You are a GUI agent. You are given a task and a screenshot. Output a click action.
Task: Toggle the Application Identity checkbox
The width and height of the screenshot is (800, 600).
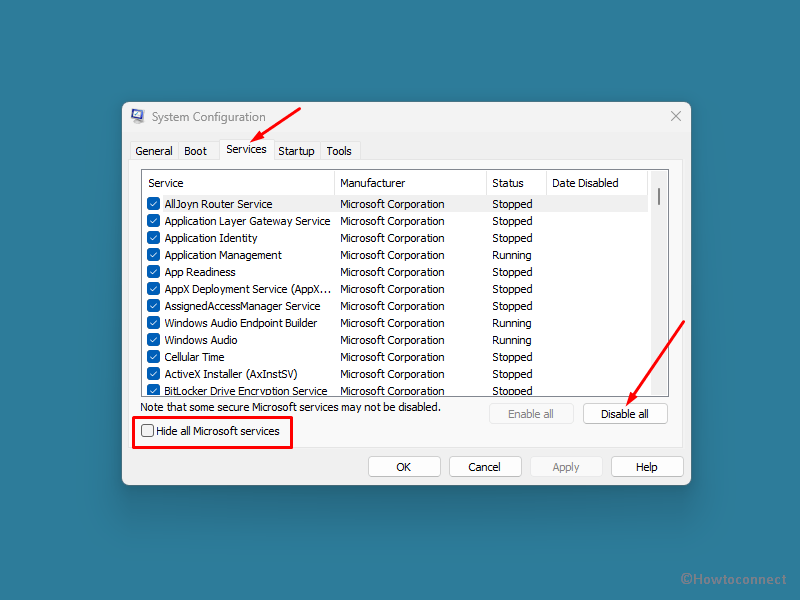(x=153, y=238)
